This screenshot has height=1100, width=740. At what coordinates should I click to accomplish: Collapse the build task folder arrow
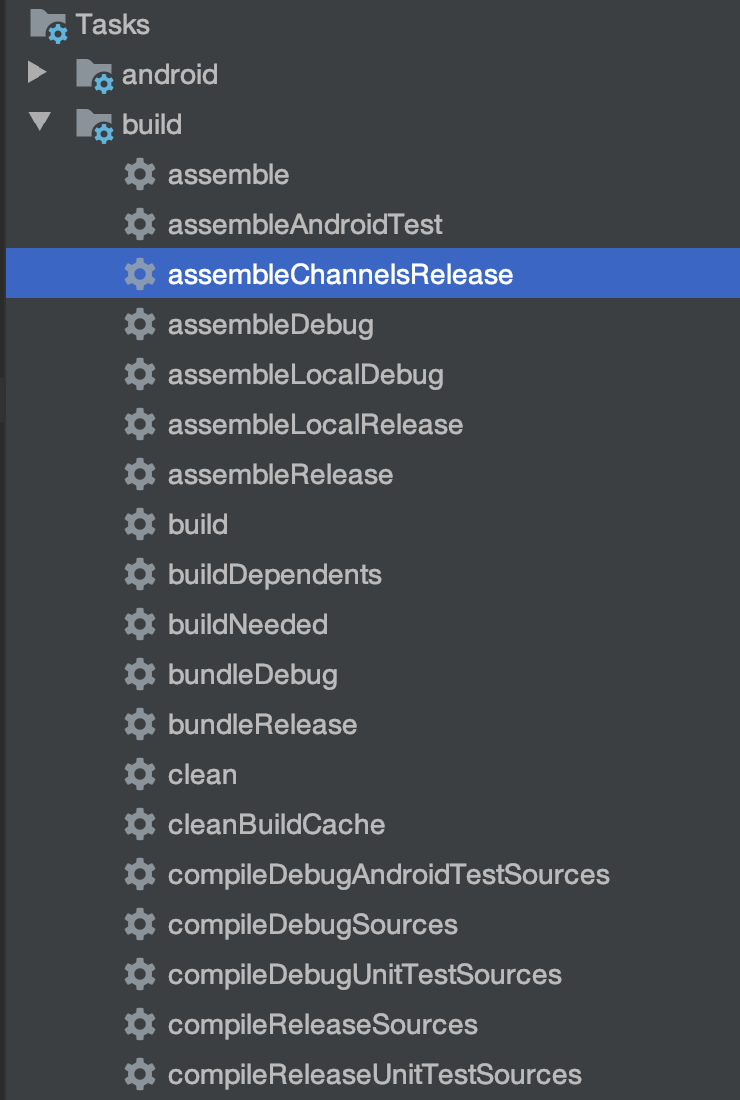40,122
